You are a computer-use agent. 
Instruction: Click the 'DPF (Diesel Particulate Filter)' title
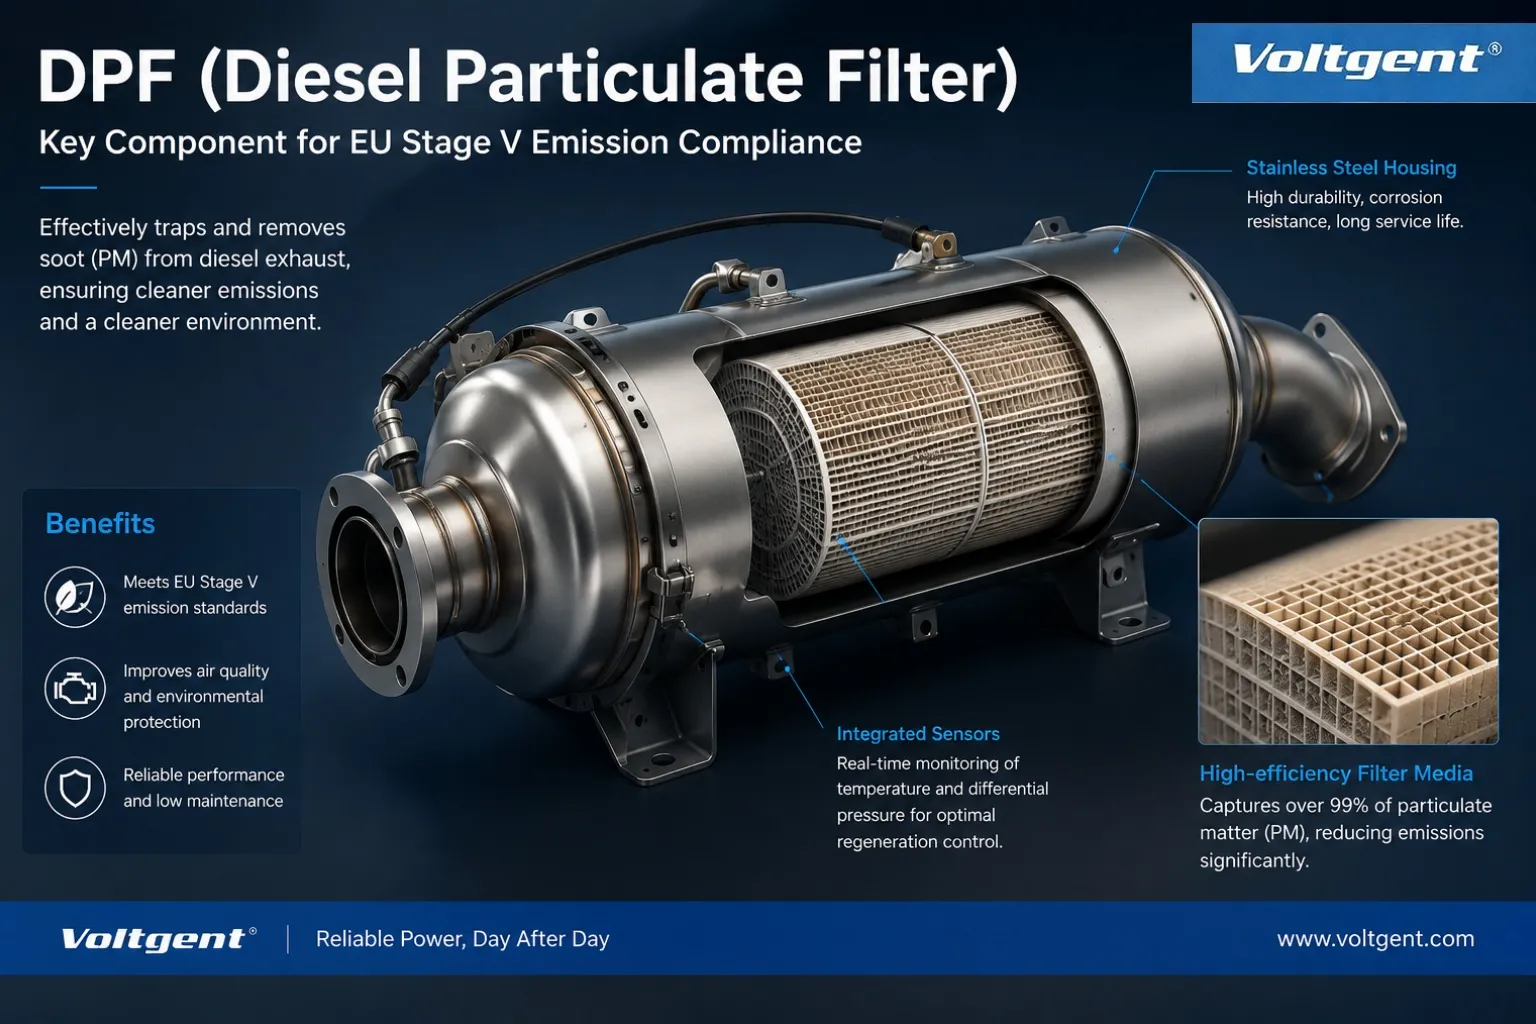(x=528, y=77)
